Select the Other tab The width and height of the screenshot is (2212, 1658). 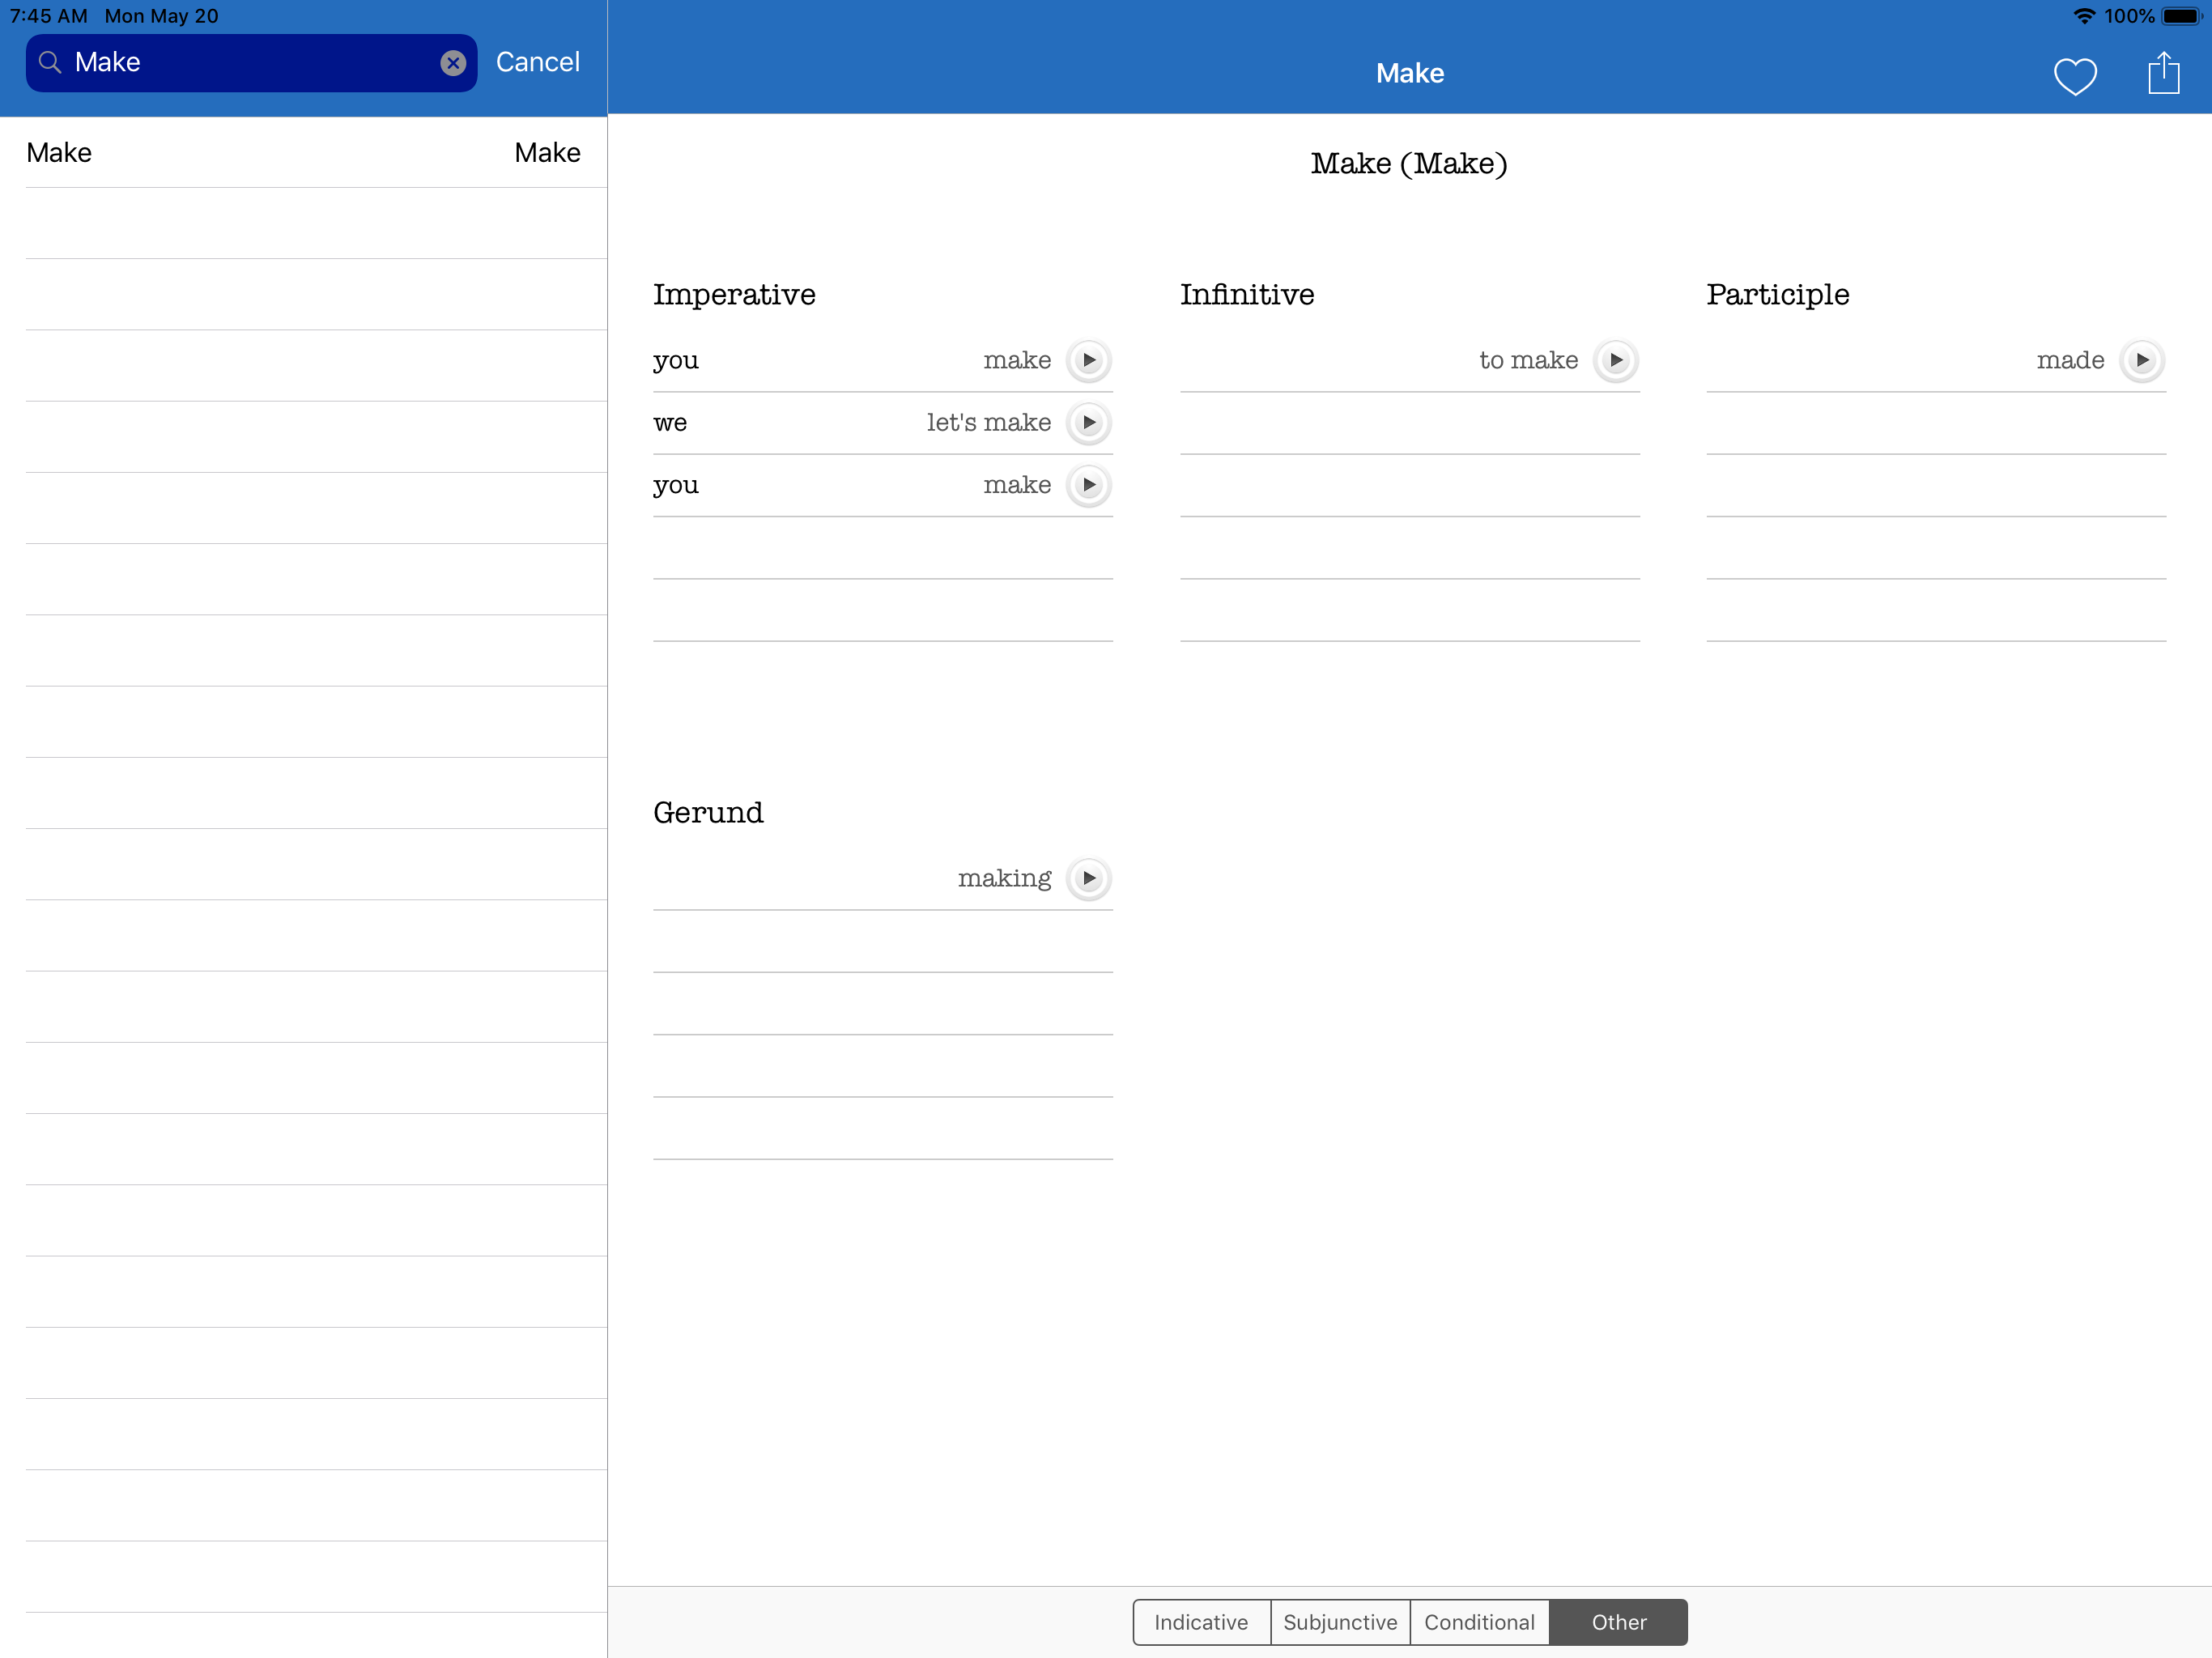(1619, 1622)
